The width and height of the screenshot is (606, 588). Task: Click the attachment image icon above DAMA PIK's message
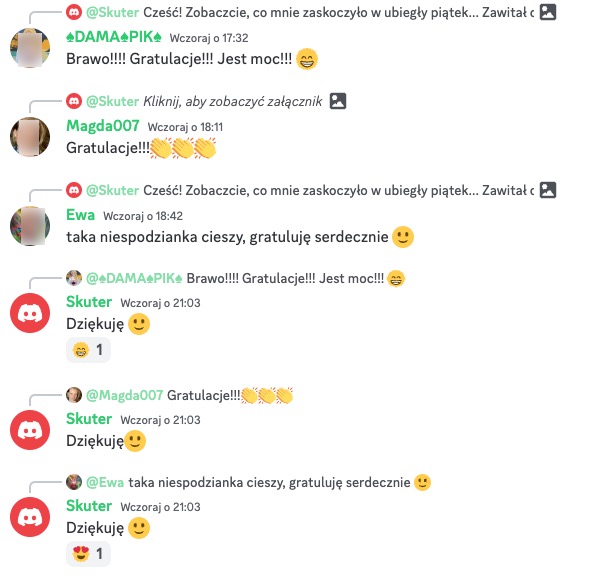(x=548, y=12)
